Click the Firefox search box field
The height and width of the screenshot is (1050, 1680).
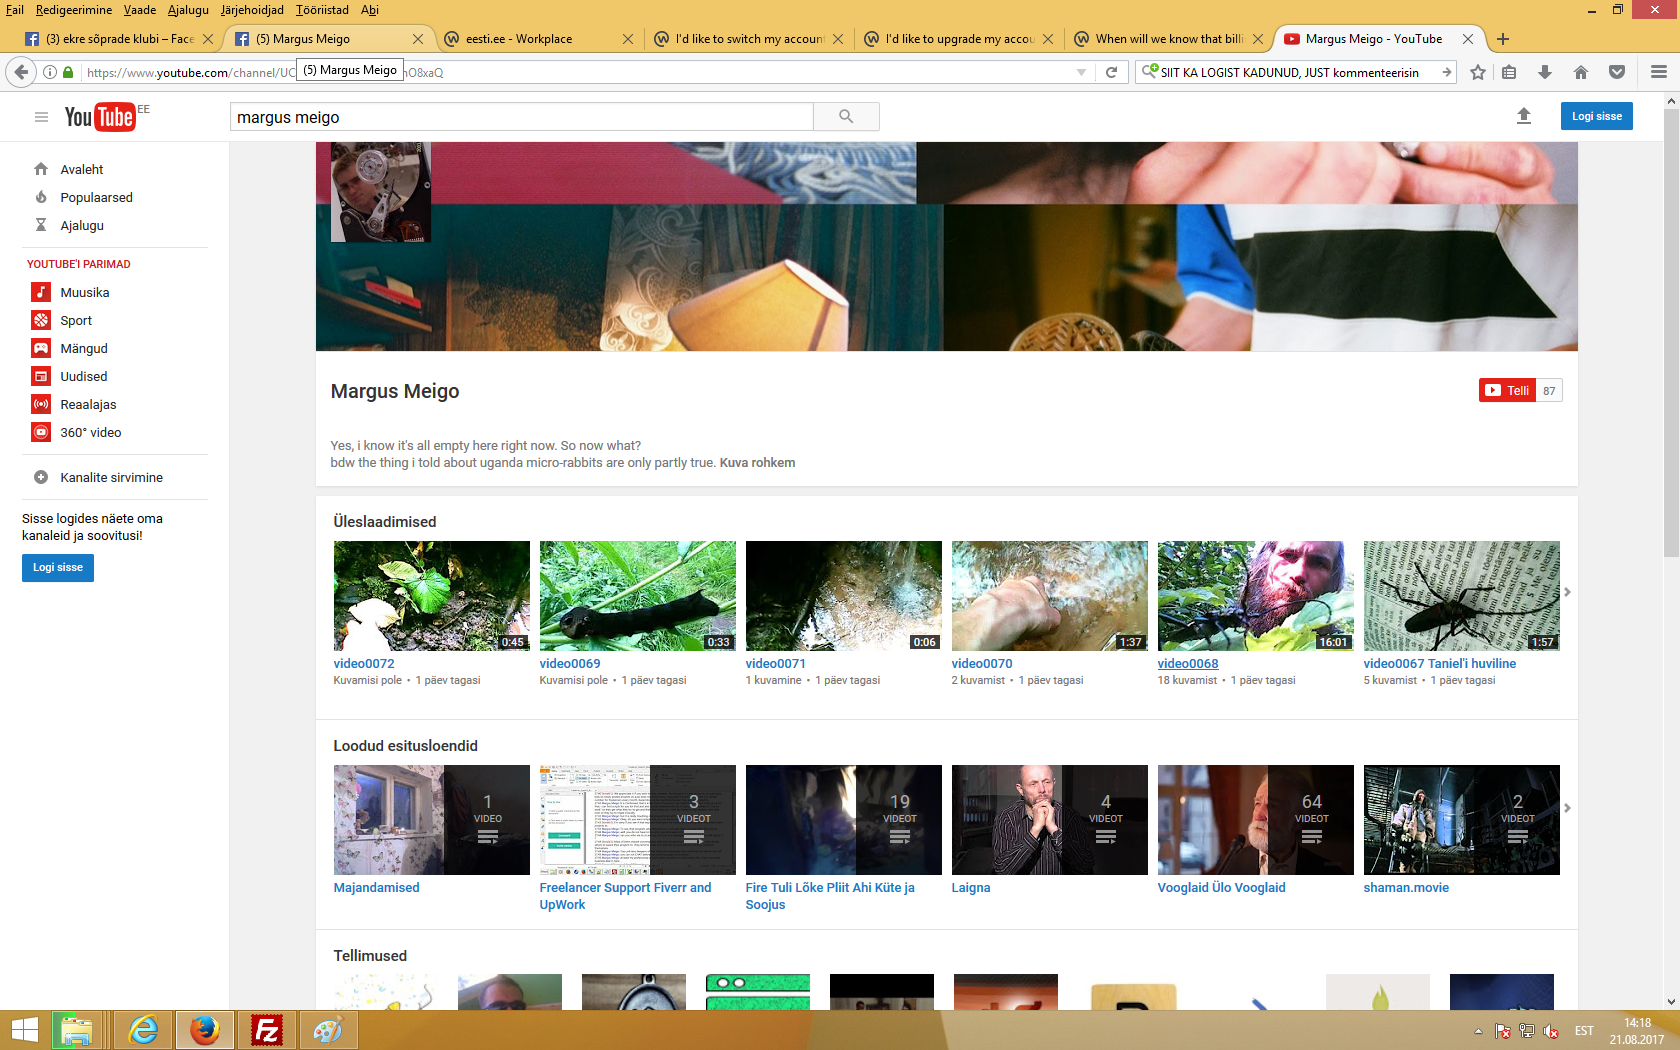[x=1295, y=72]
